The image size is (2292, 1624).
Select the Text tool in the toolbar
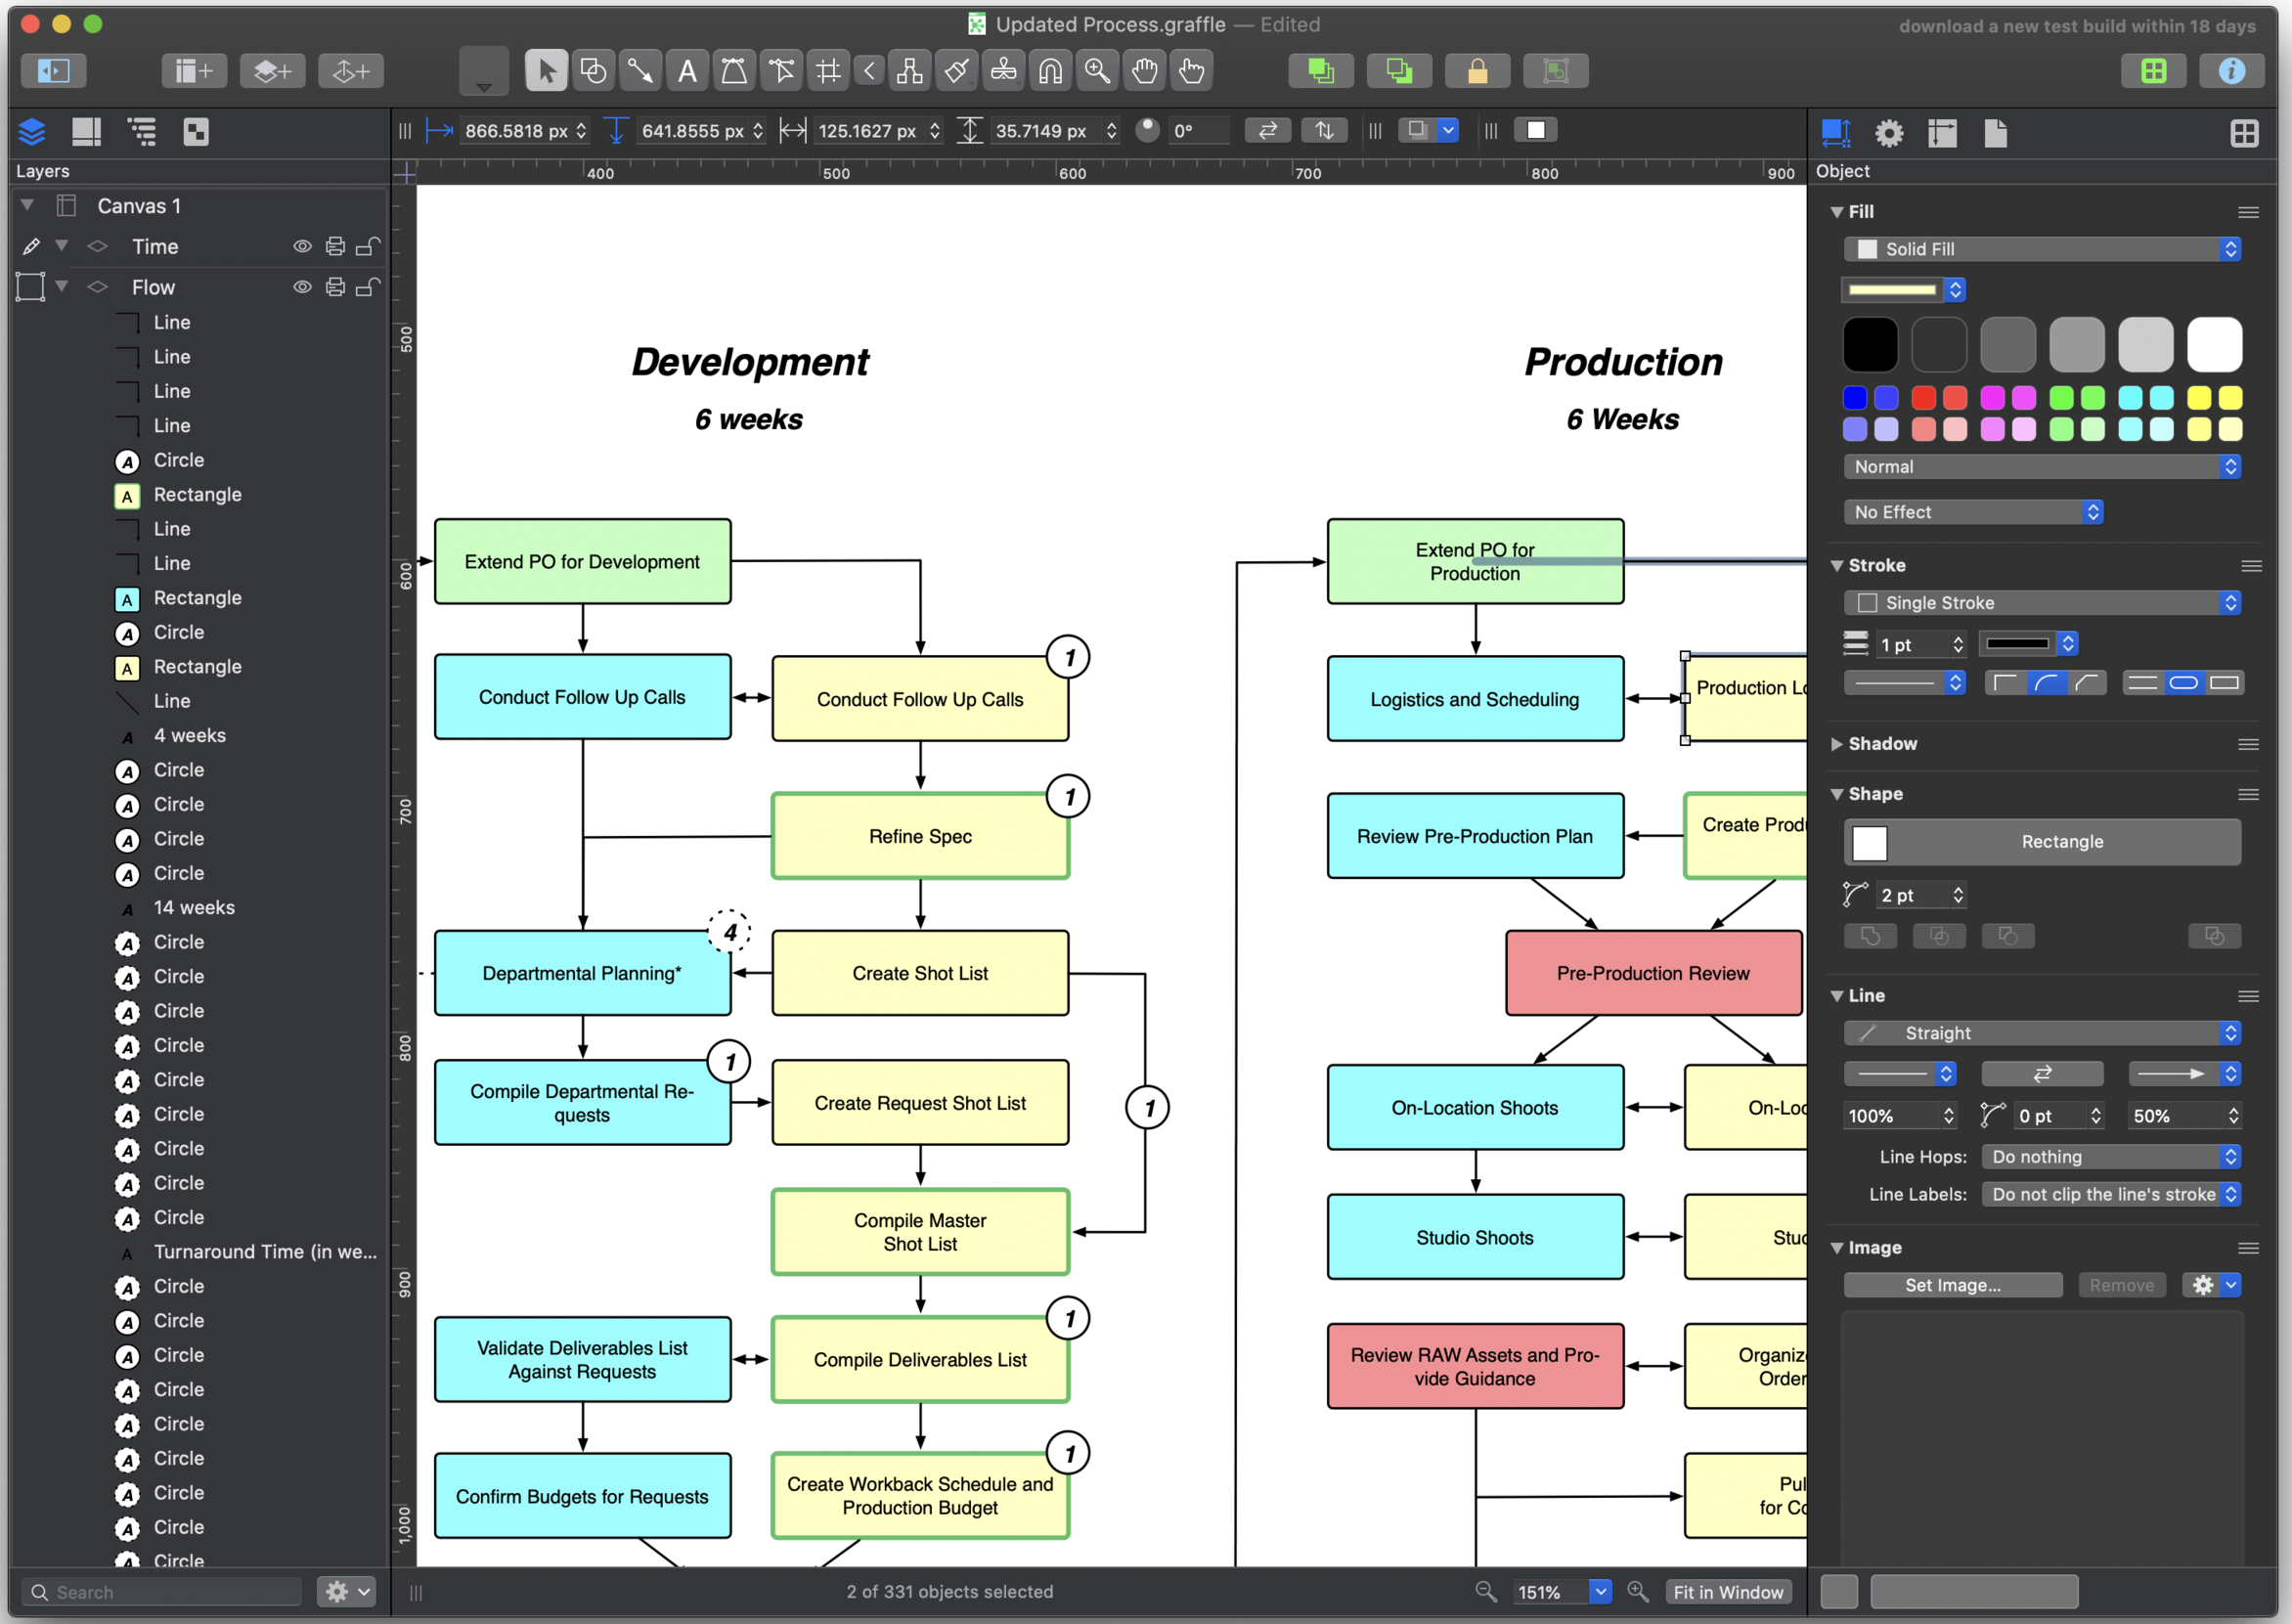[687, 70]
